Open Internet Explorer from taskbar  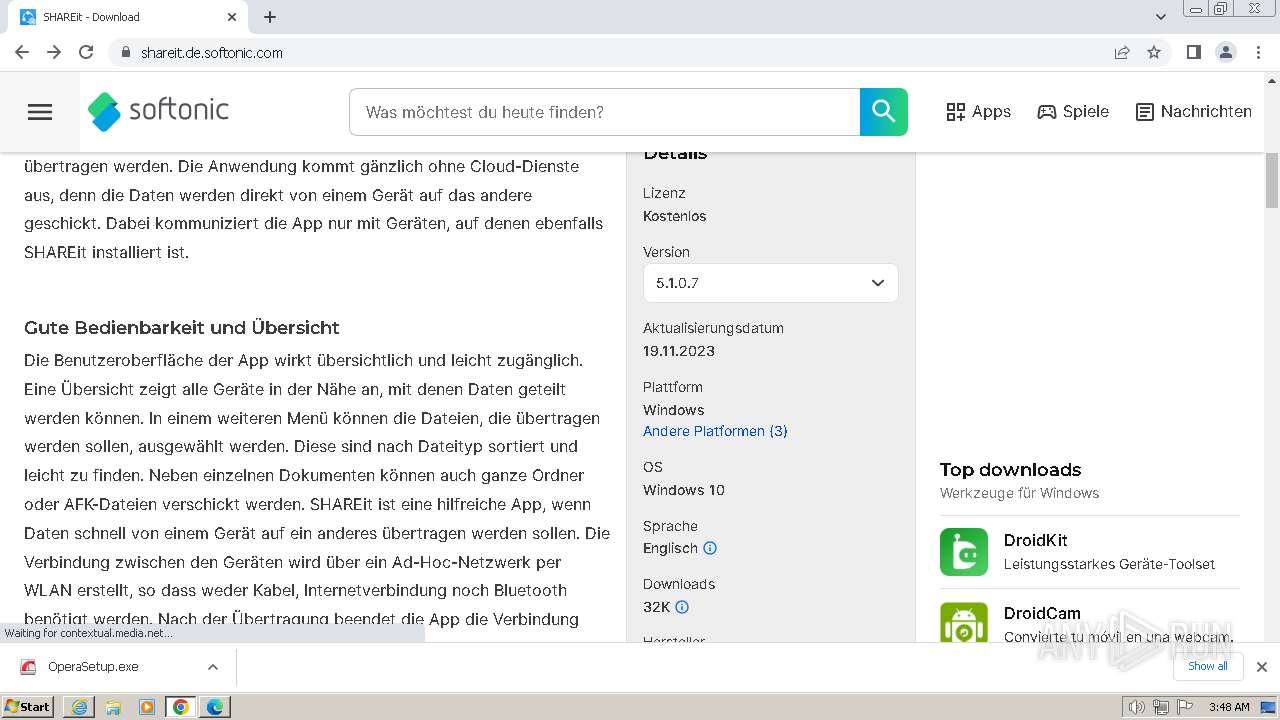click(79, 707)
